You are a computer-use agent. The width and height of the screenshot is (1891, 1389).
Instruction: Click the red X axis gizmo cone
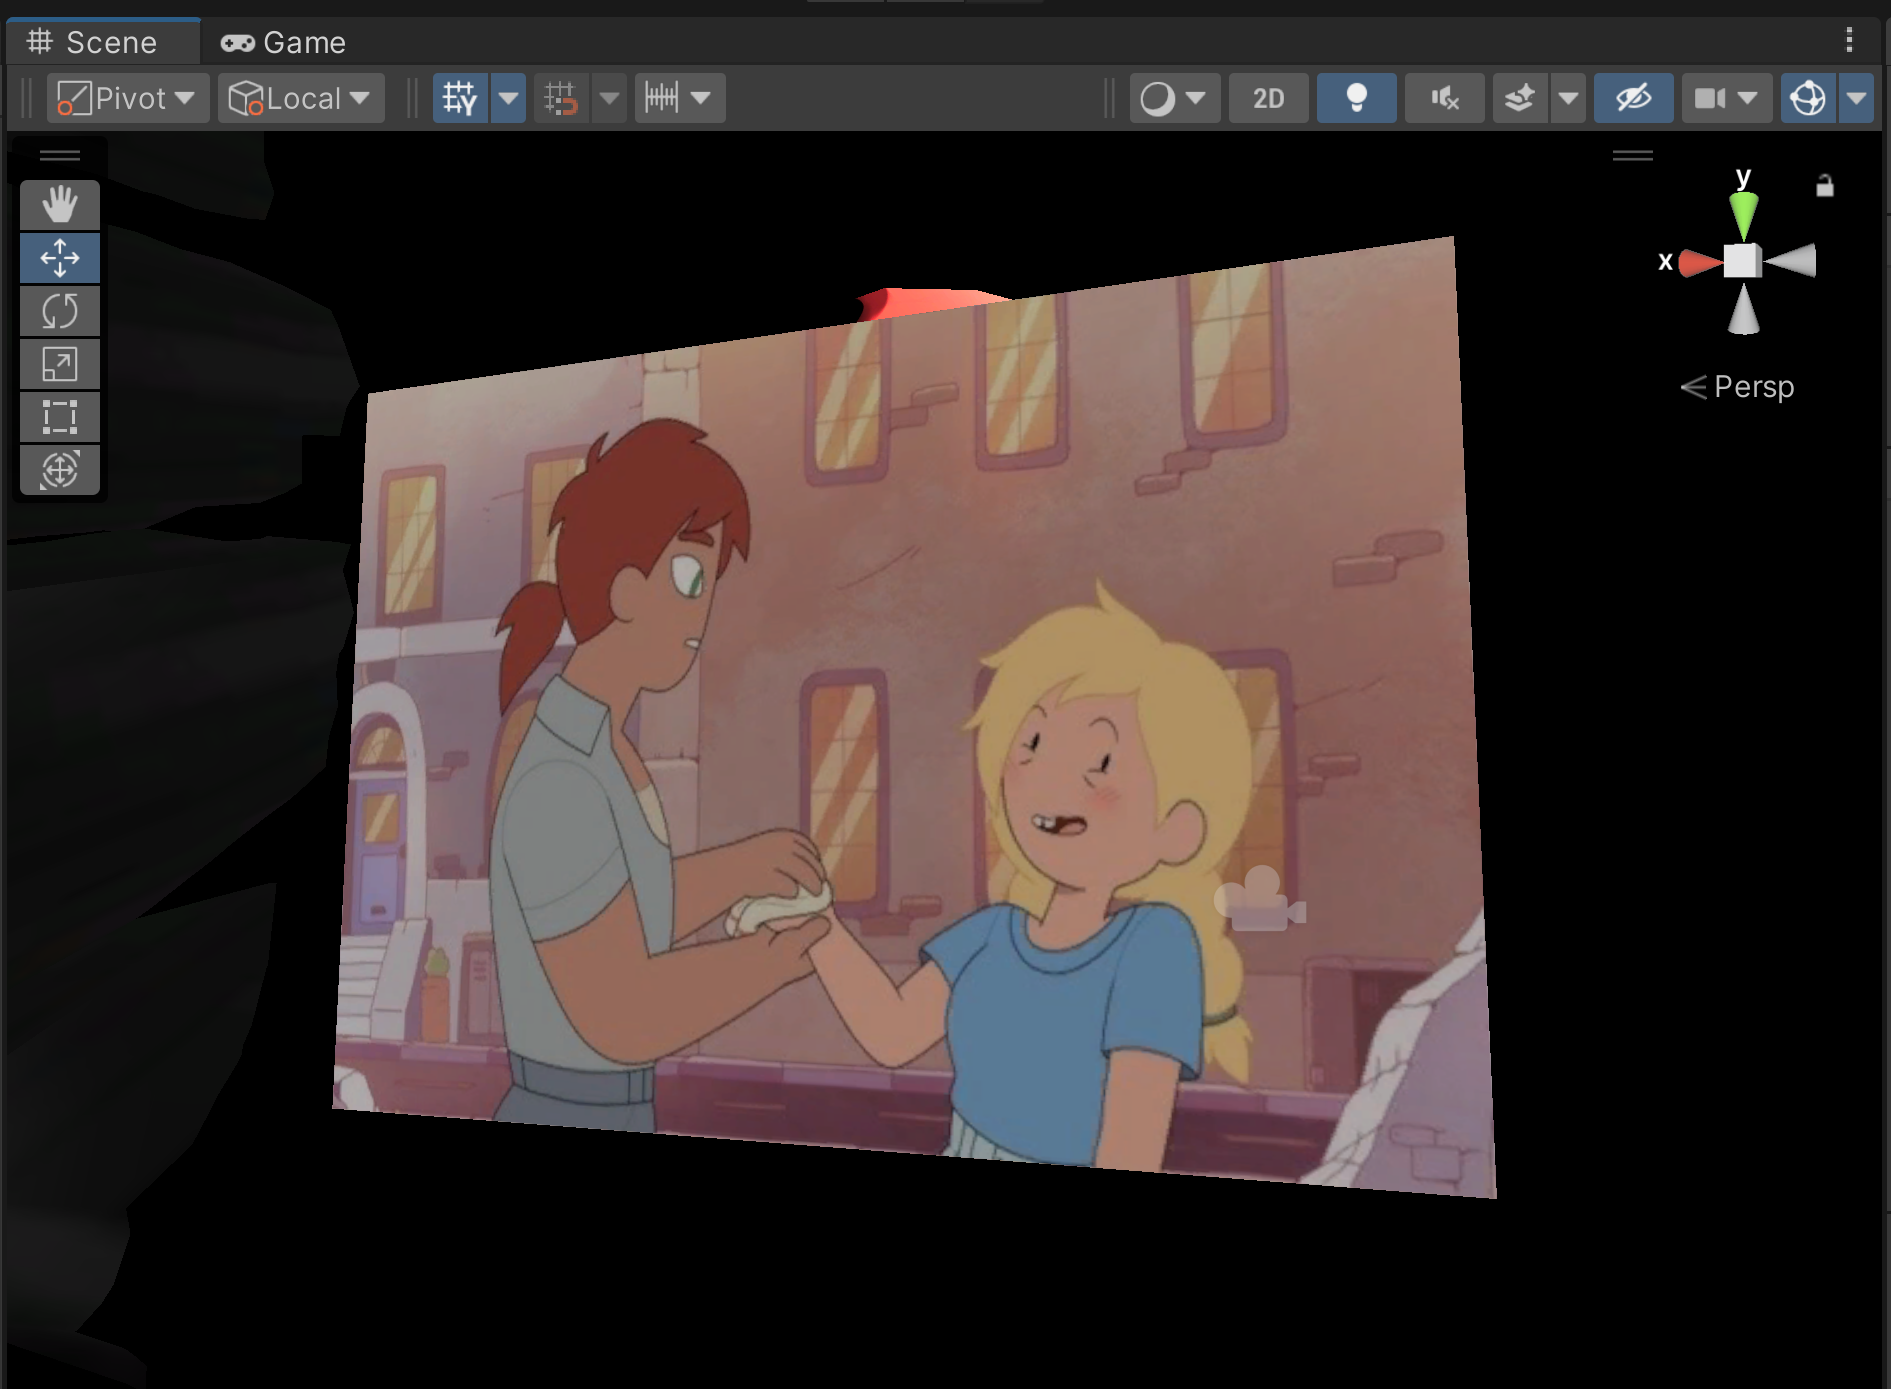tap(1700, 262)
